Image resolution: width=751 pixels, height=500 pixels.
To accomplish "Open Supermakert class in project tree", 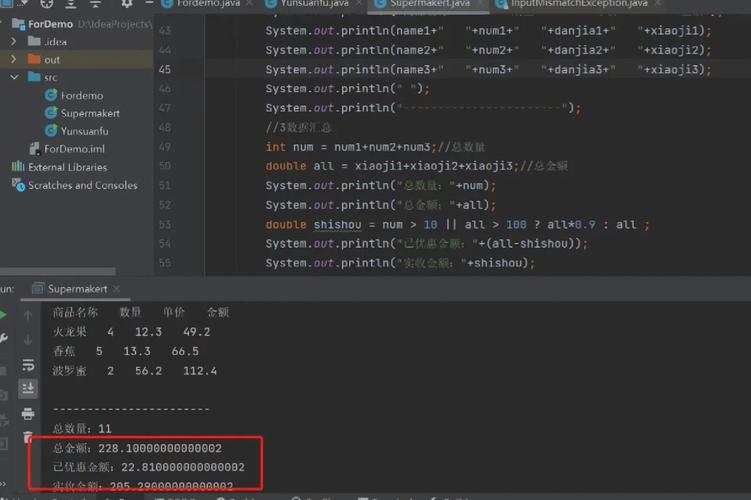I will coord(89,113).
